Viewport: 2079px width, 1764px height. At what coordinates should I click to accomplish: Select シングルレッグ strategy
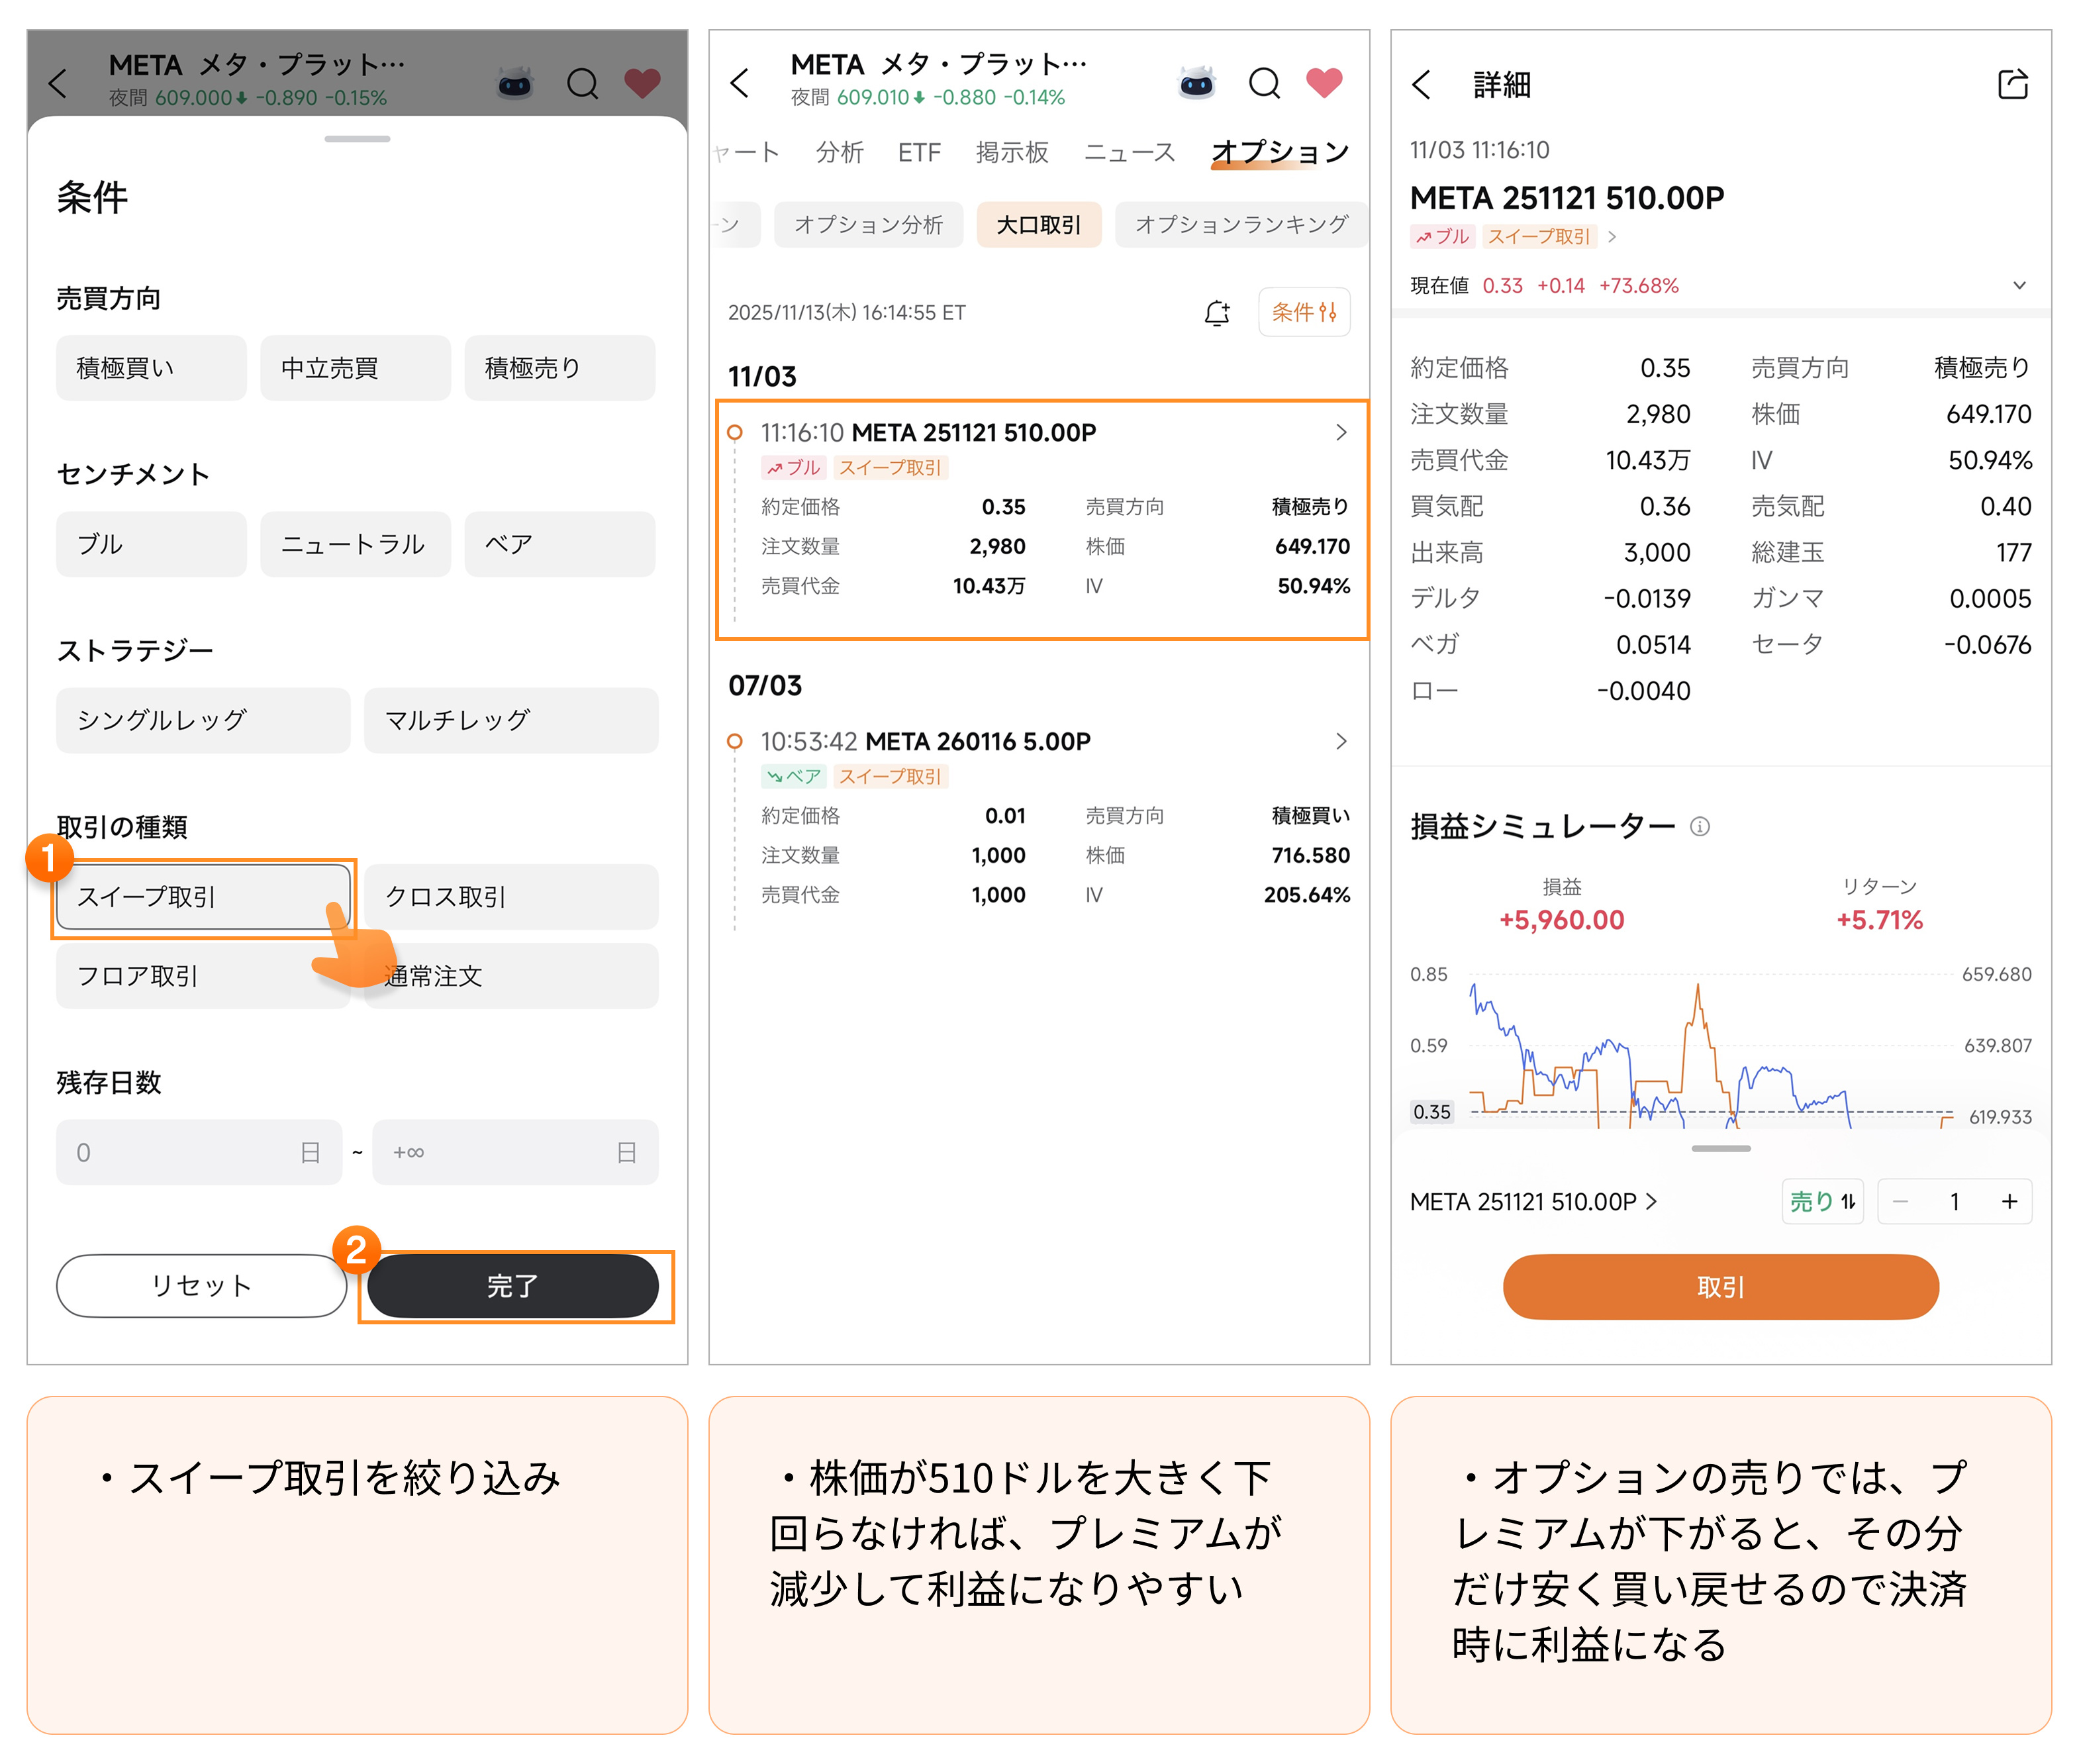click(203, 720)
